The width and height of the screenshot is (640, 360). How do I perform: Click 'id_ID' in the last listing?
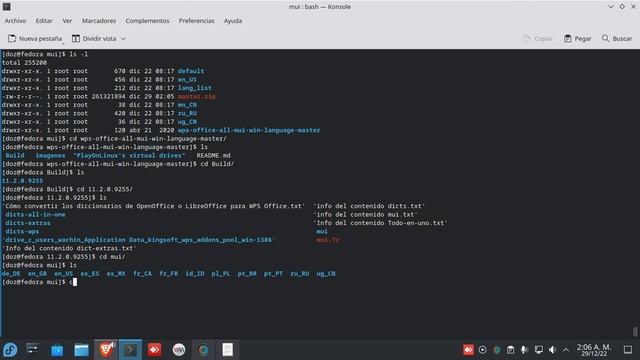[195, 274]
